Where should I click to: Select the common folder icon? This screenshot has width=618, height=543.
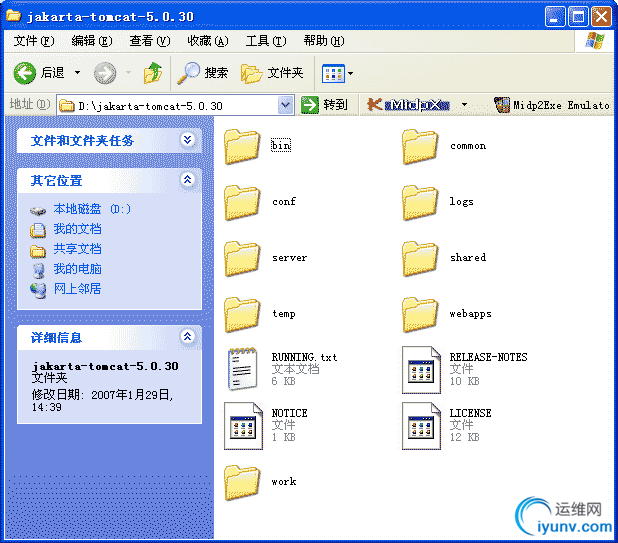(x=420, y=147)
